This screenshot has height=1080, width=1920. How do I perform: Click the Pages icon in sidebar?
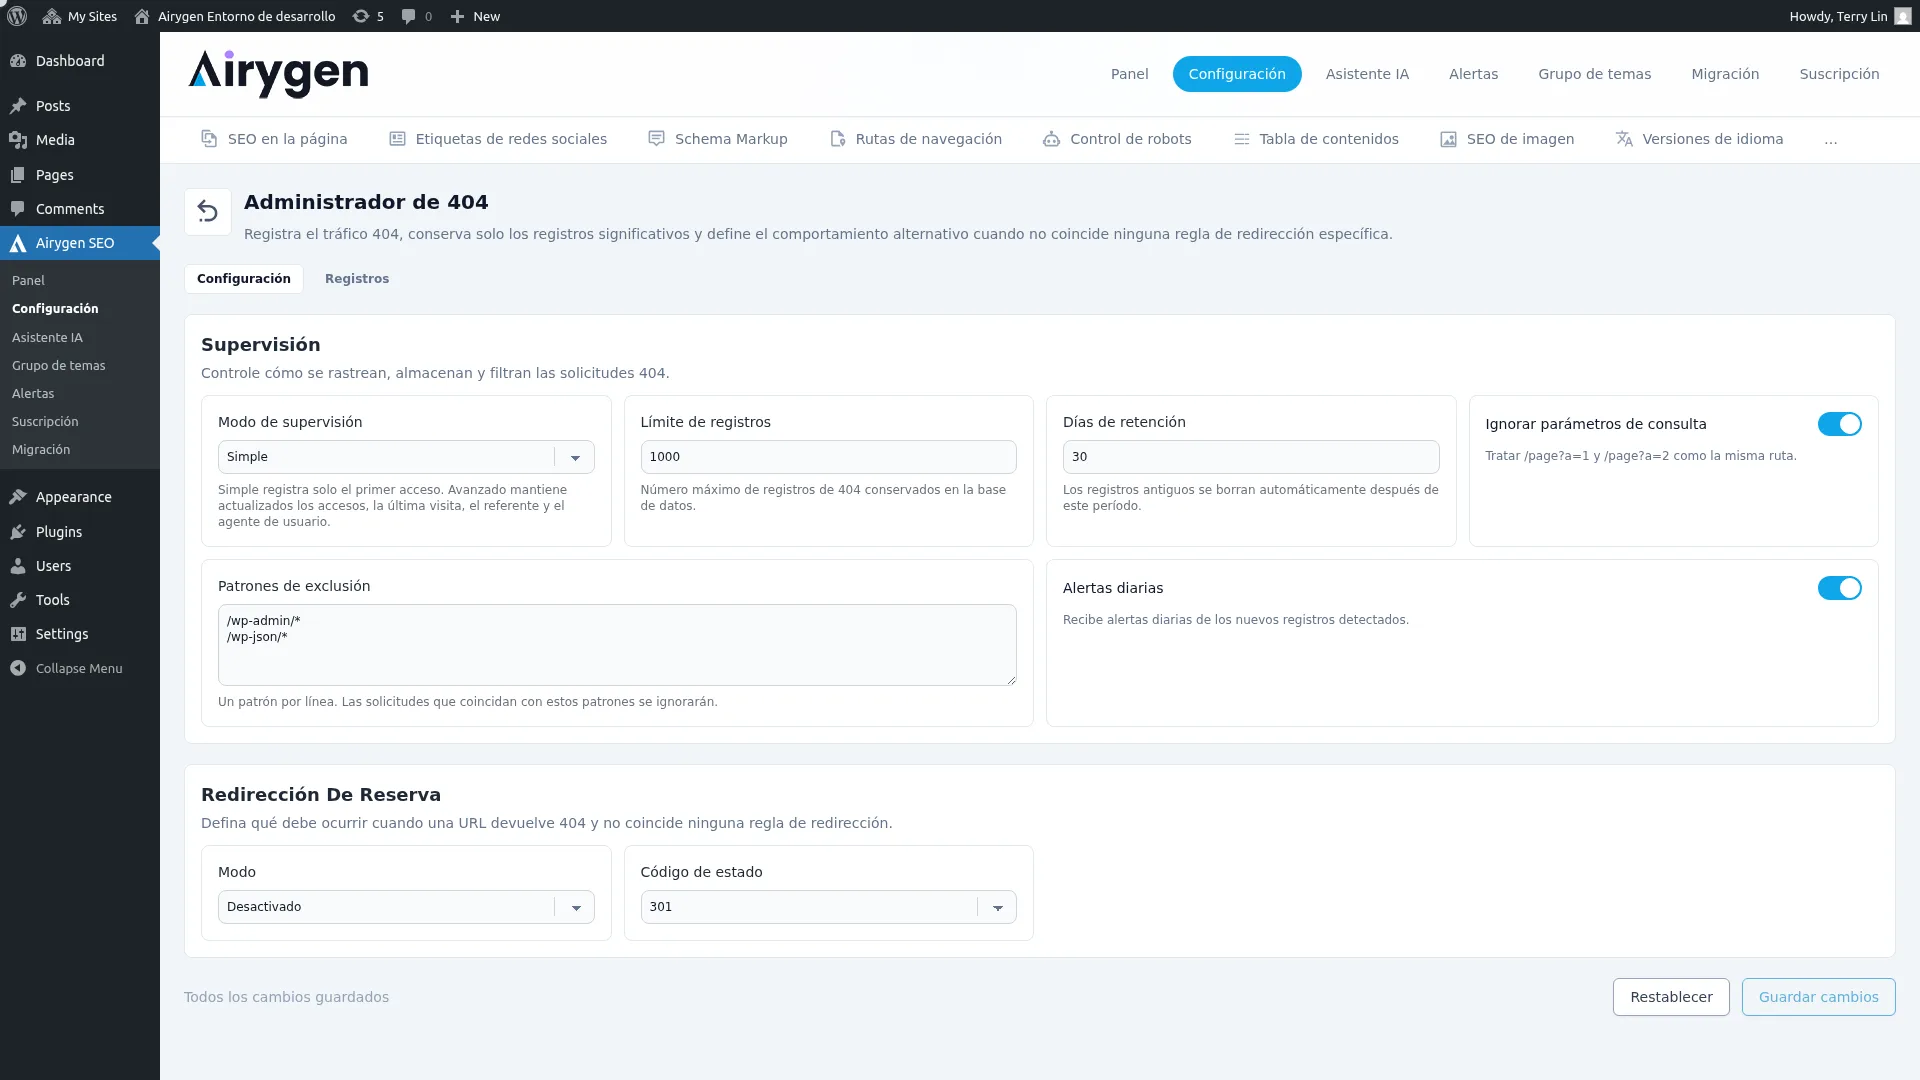tap(18, 175)
